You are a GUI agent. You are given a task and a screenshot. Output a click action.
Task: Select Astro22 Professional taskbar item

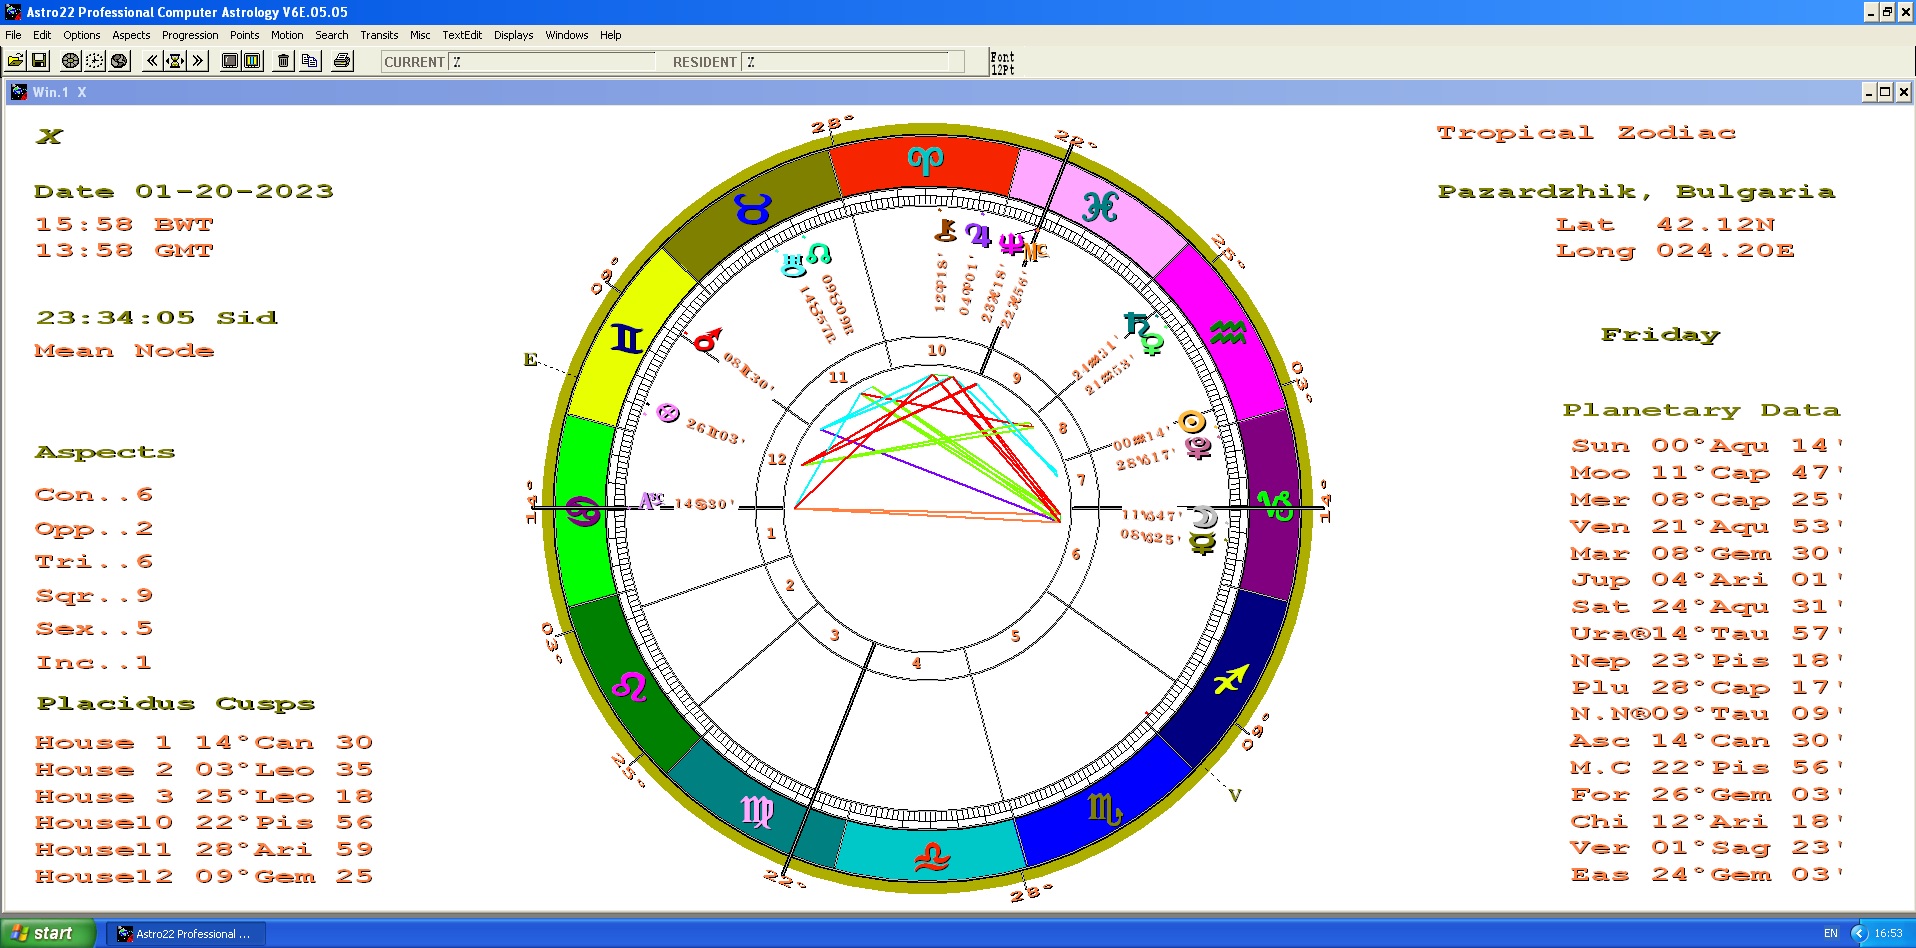click(185, 934)
